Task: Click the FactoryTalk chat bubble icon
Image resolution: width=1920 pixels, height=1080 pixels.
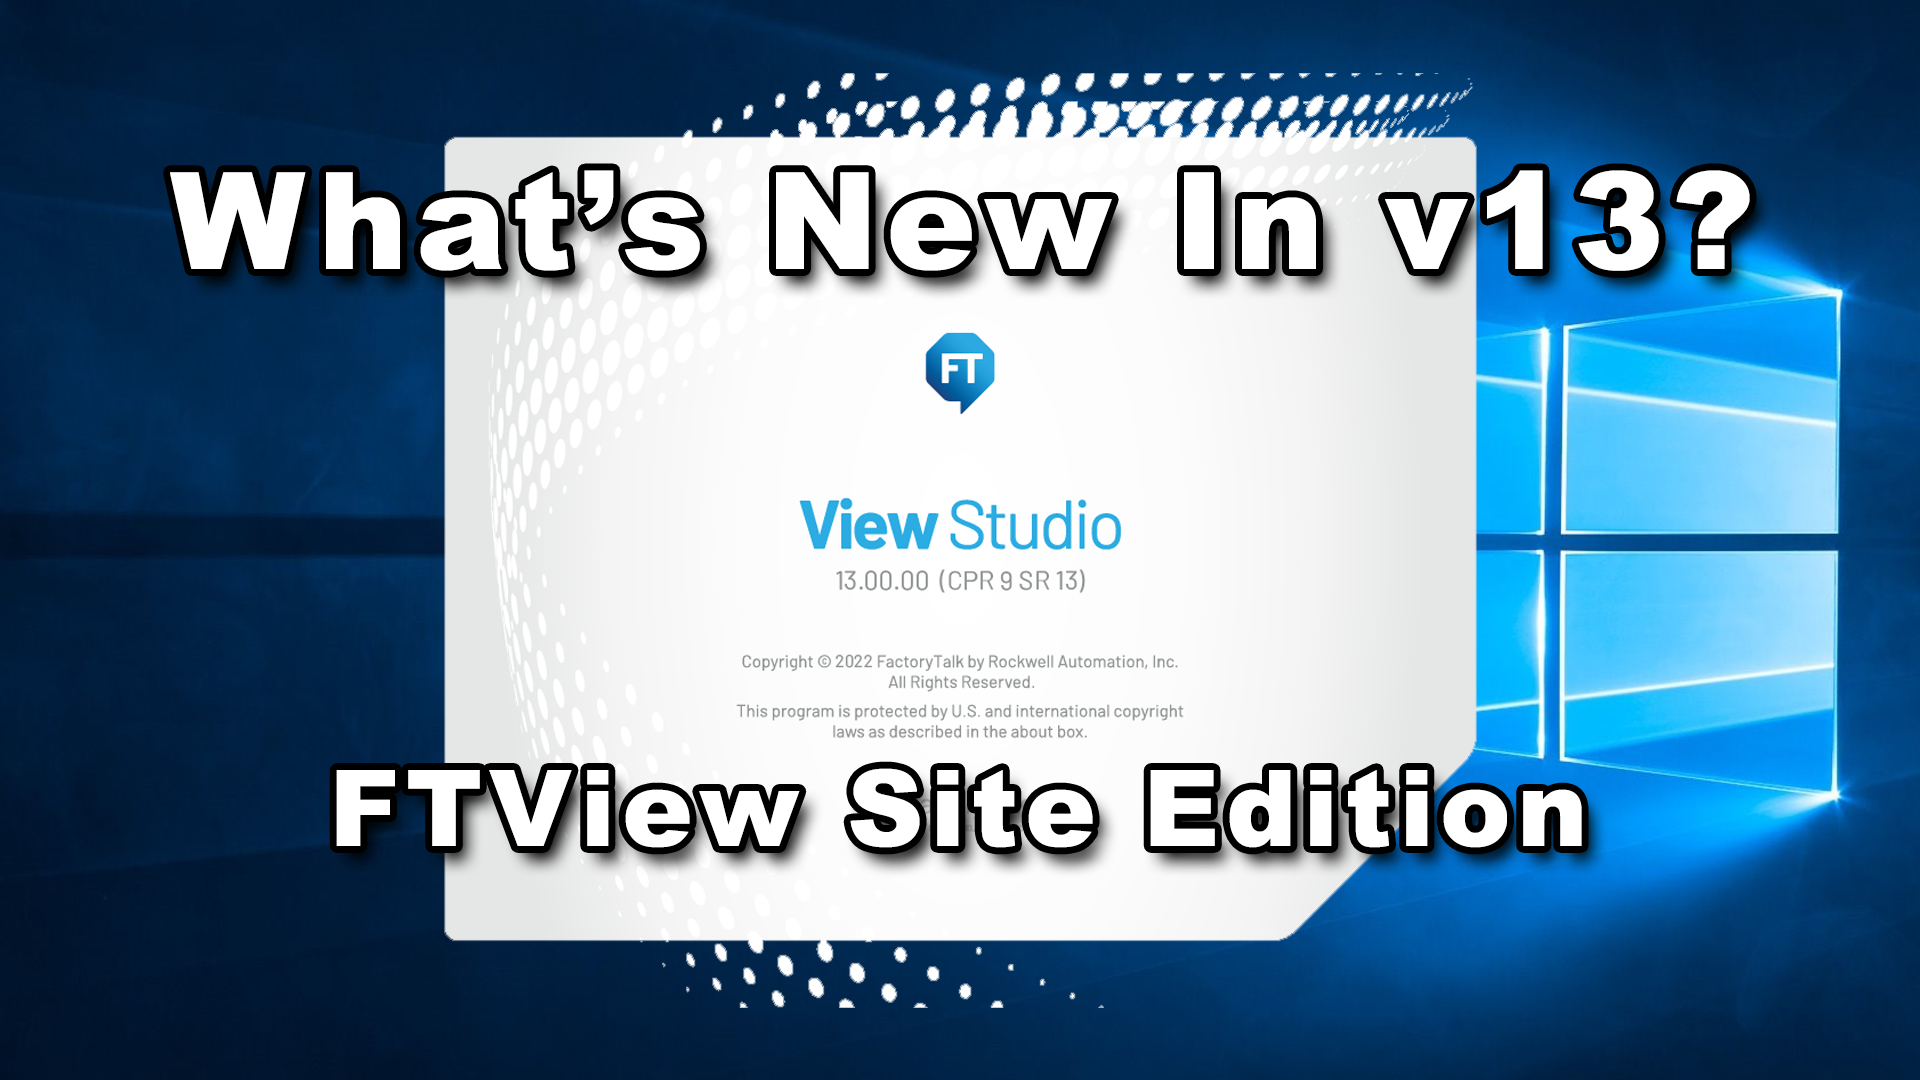Action: click(x=960, y=371)
